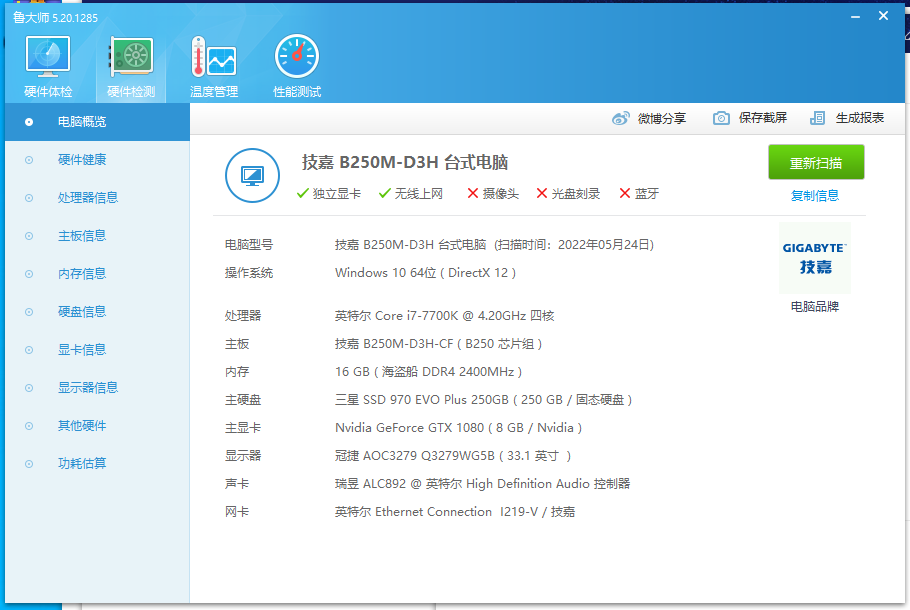The width and height of the screenshot is (910, 610).
Task: Click the 摄像头 feature indicator
Action: (493, 194)
